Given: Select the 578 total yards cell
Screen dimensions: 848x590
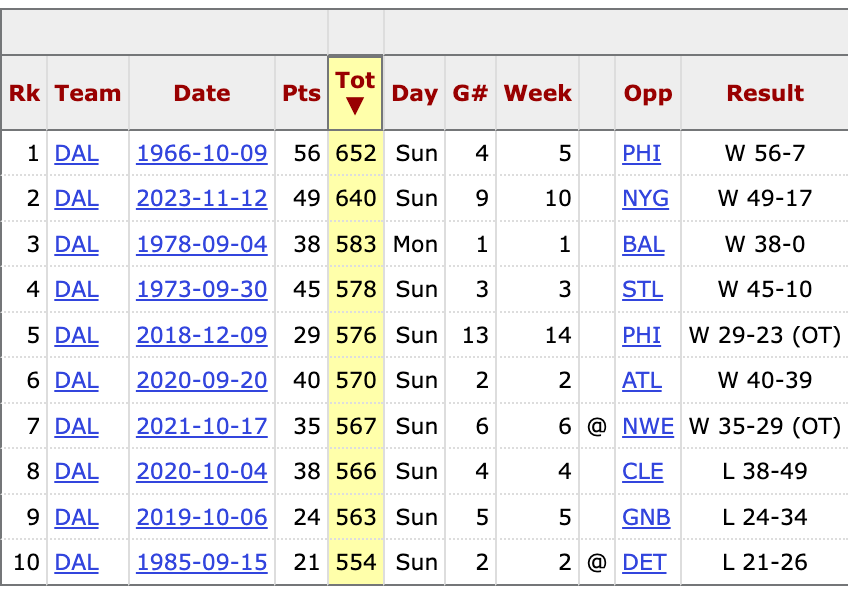Looking at the screenshot, I should [356, 289].
